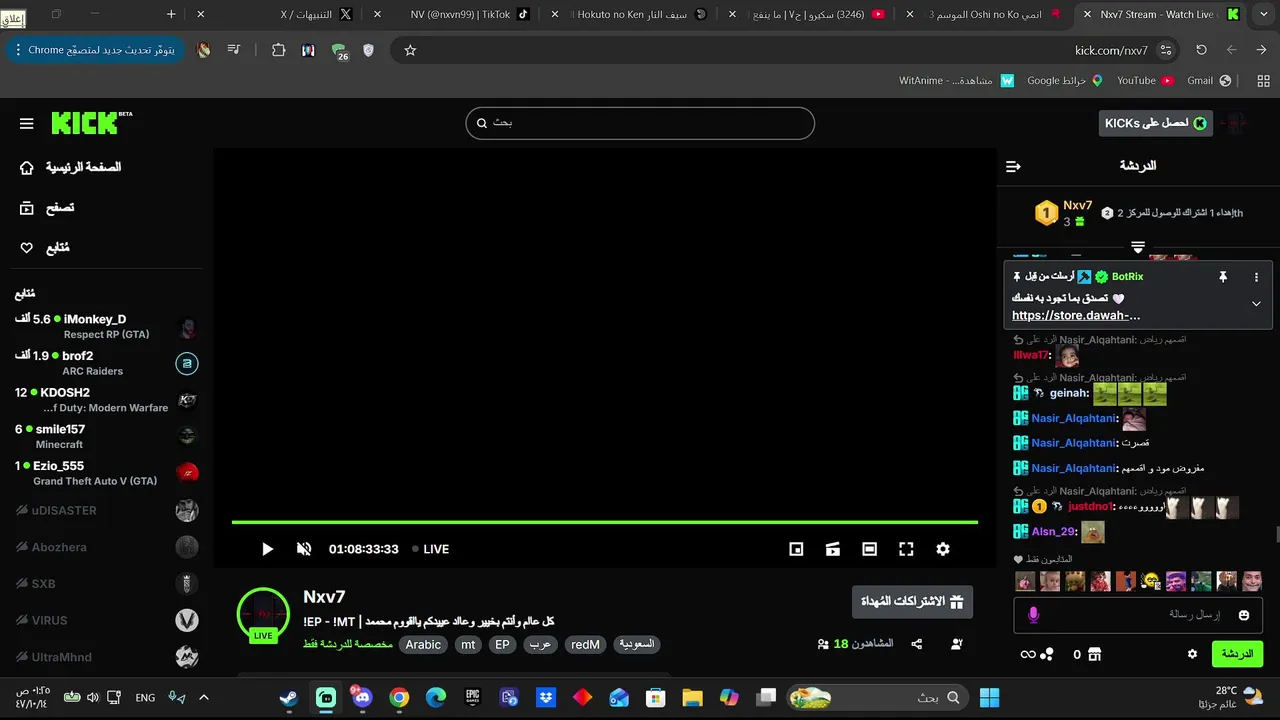Switch to the Hokuto no Ken tab
The image size is (1280, 720).
[x=640, y=14]
